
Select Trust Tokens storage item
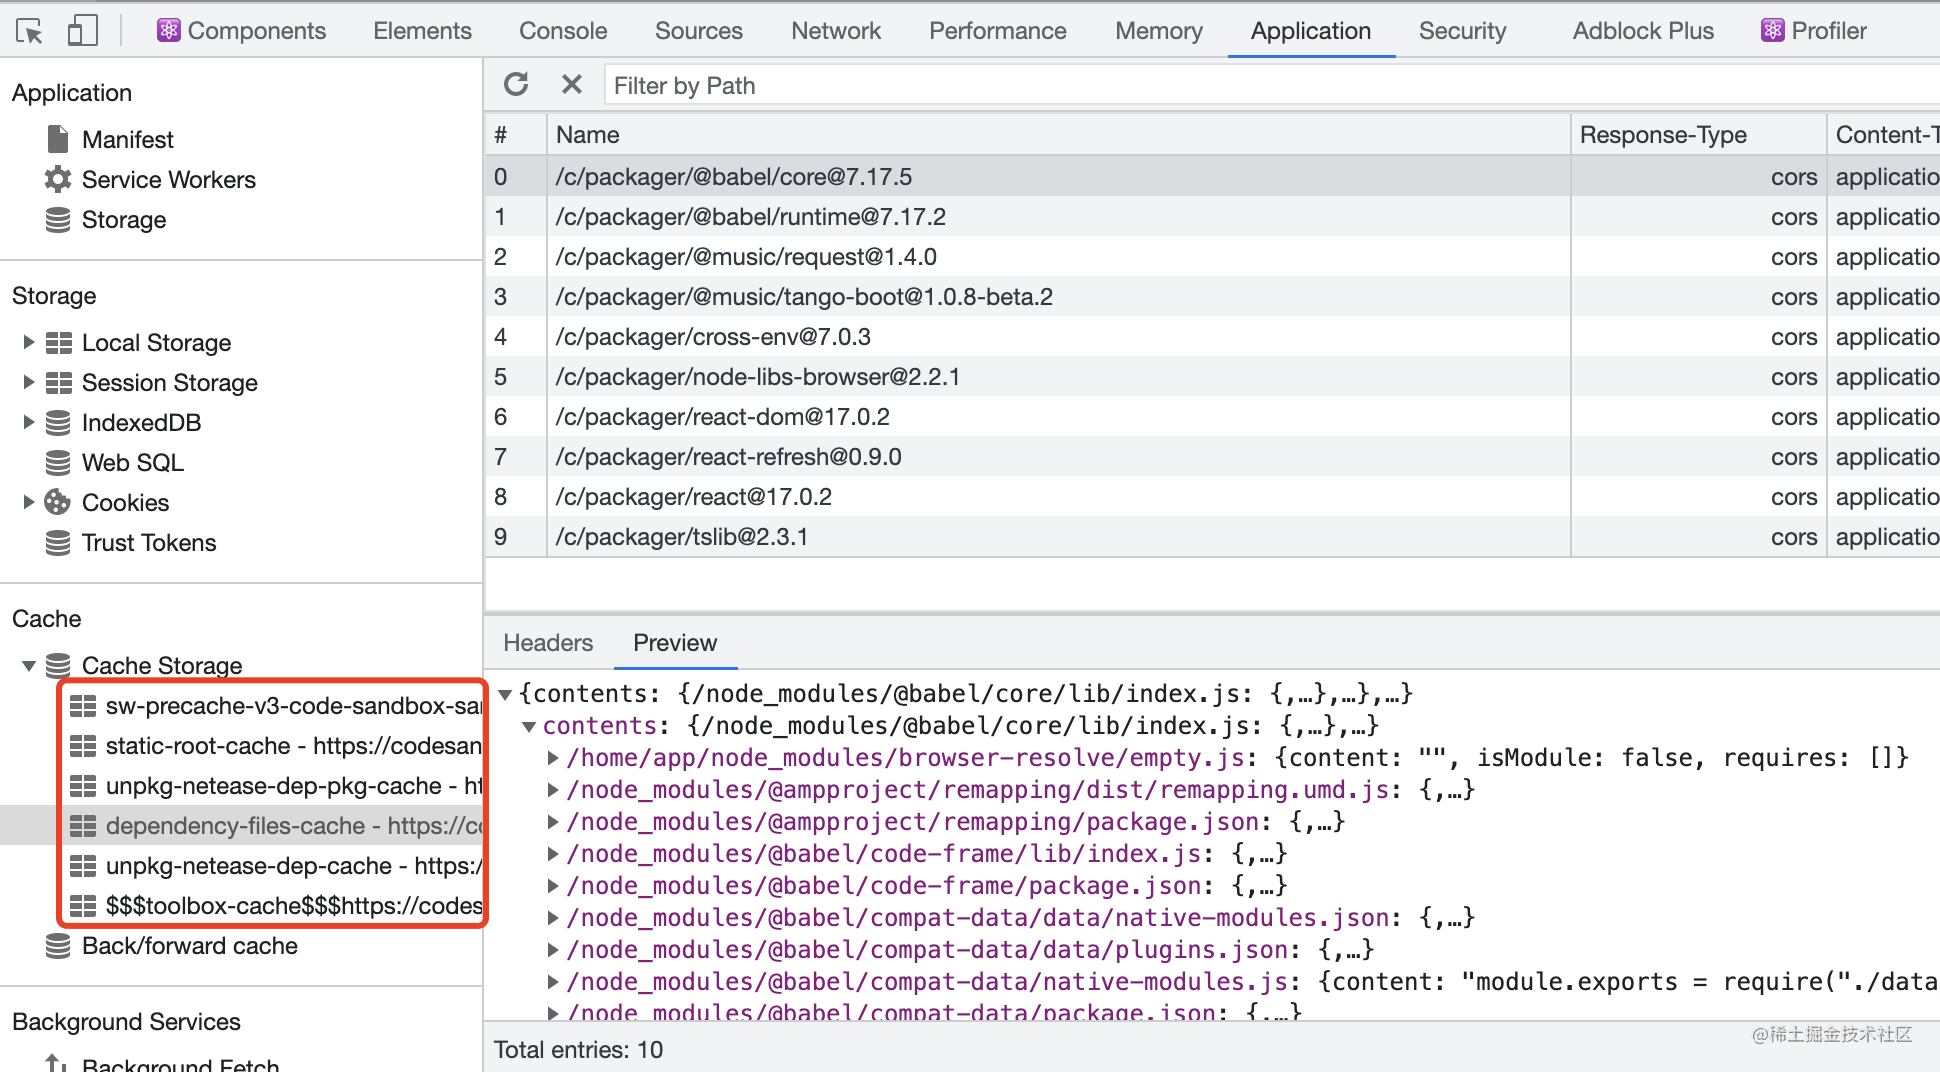148,543
